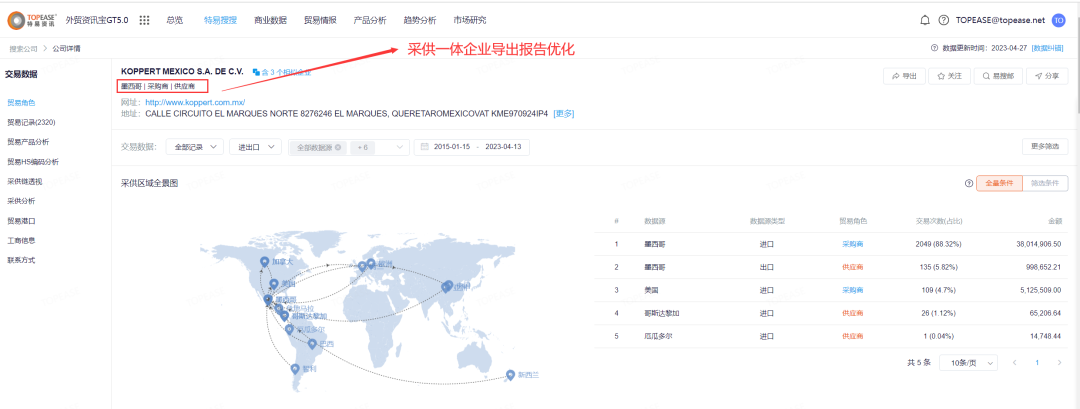1080x409 pixels.
Task: Open the 总览 nav tab
Action: 175,21
